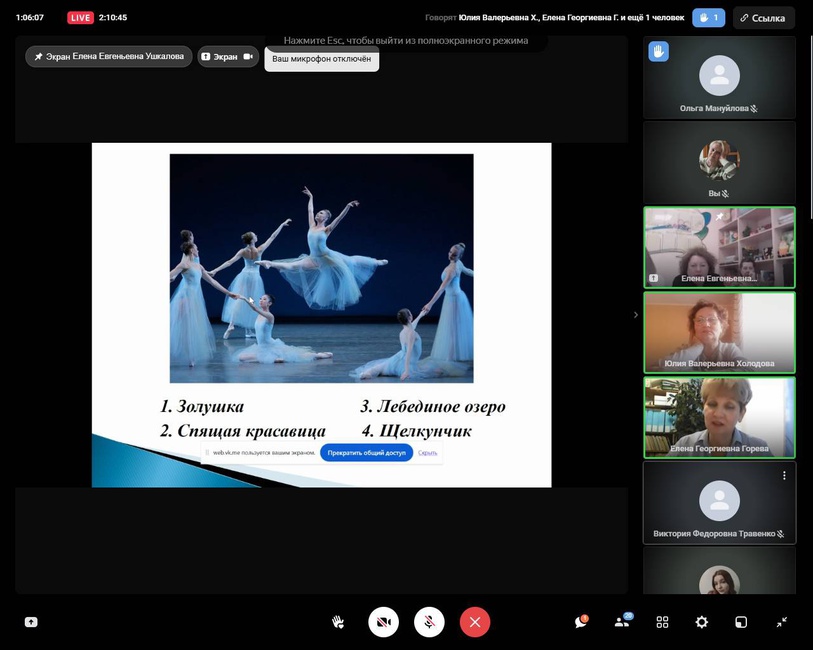Leave the call with red X button
This screenshot has height=650, width=813.
tap(474, 622)
